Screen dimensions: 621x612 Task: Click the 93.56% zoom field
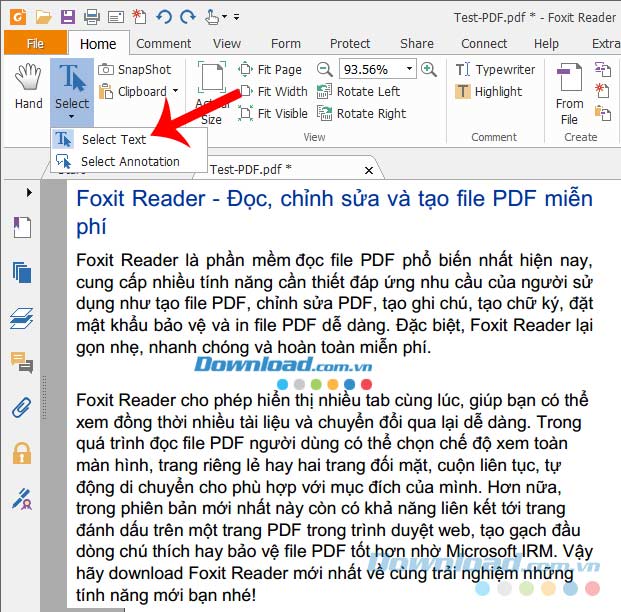(371, 70)
